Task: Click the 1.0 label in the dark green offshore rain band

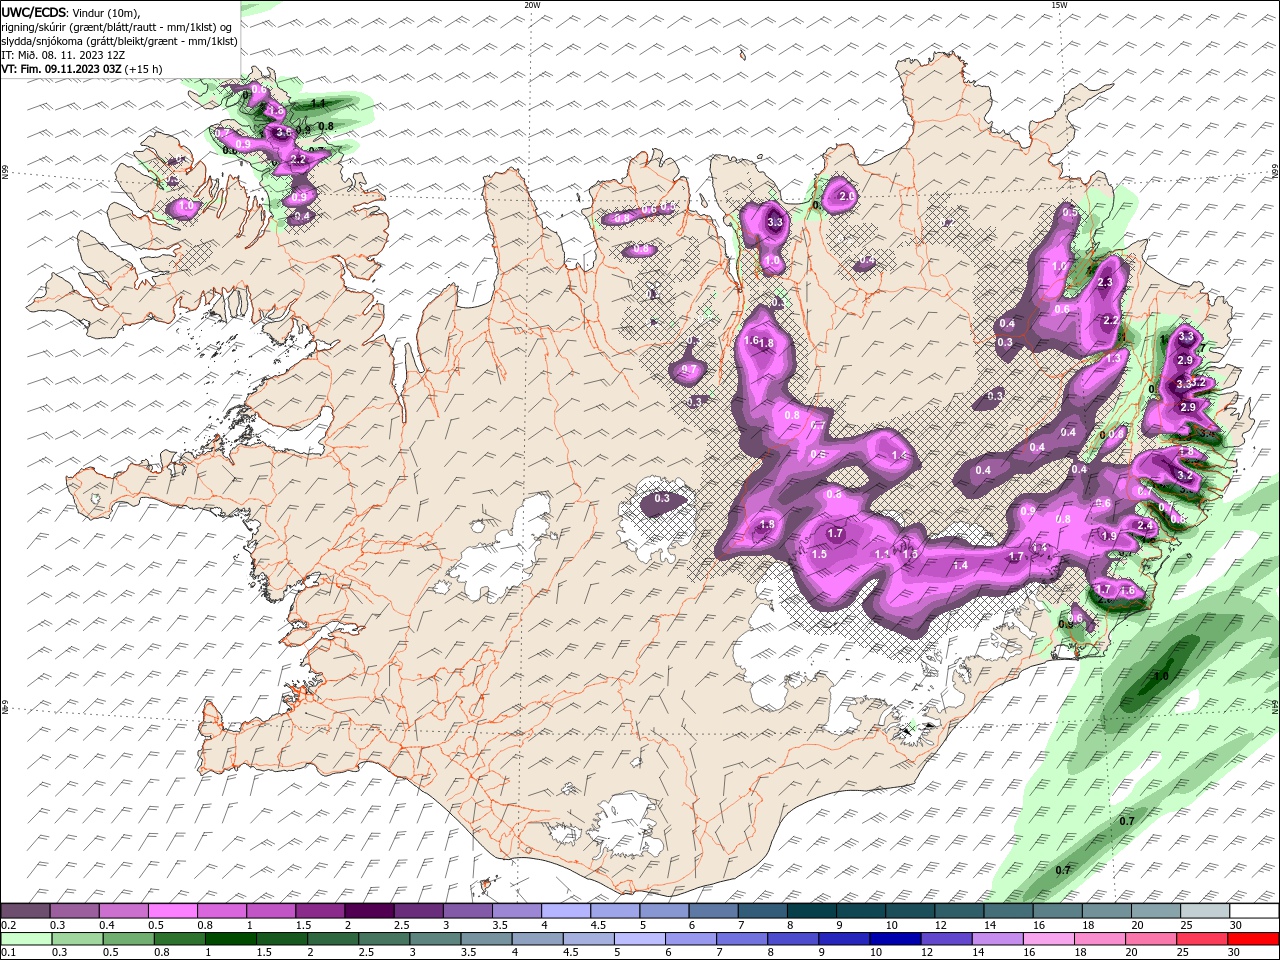Action: click(1161, 676)
